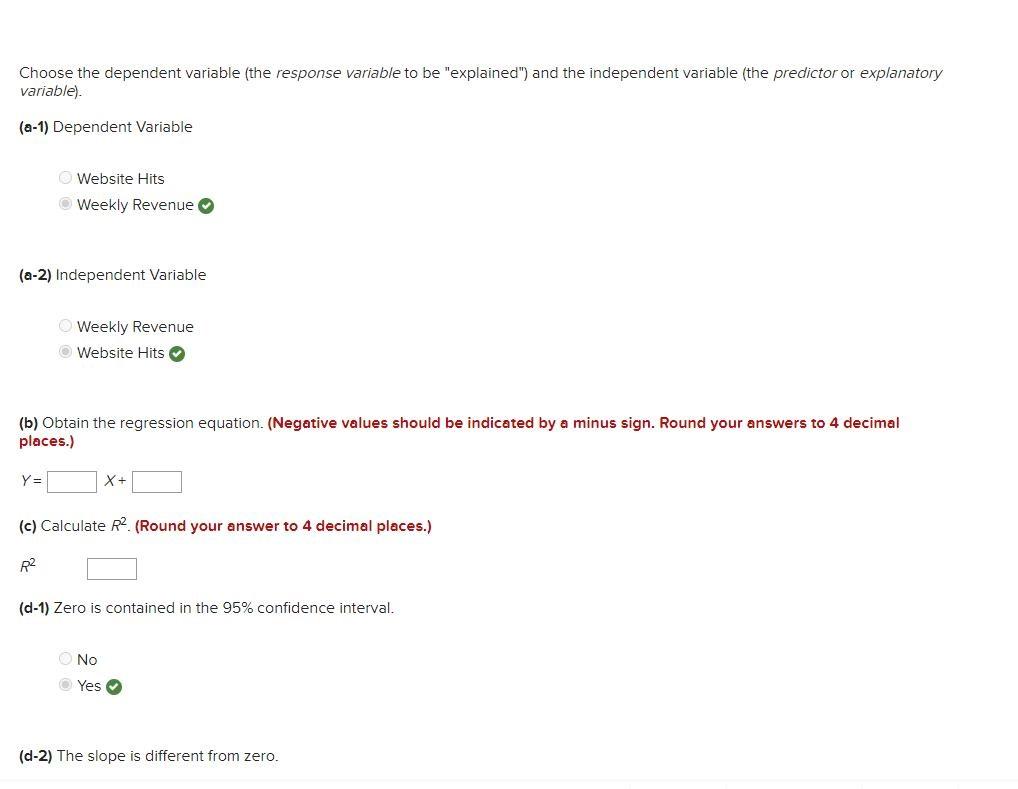This screenshot has width=1018, height=789.
Task: Select Weekly Revenue as dependent variable
Action: point(65,203)
